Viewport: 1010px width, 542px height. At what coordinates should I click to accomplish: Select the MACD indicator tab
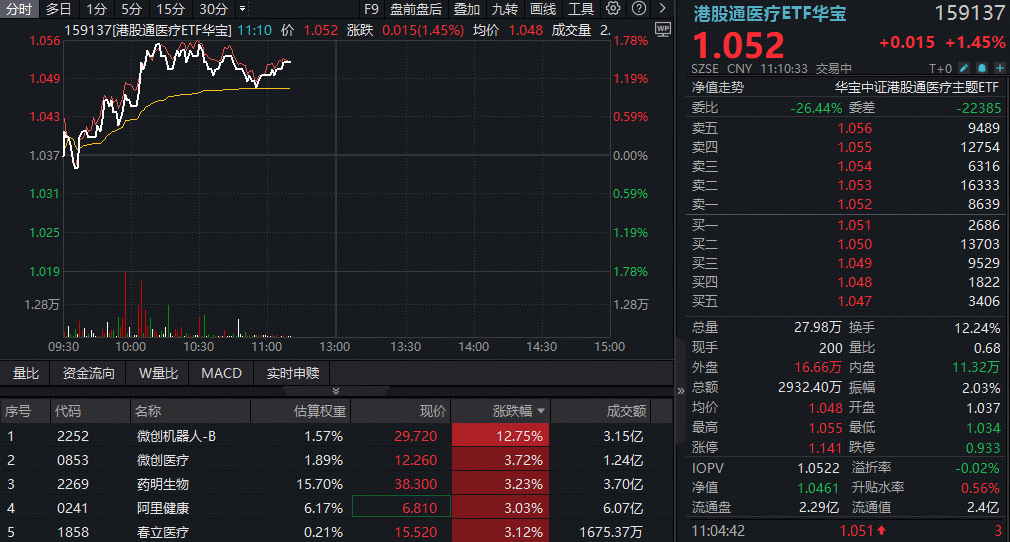coord(221,373)
